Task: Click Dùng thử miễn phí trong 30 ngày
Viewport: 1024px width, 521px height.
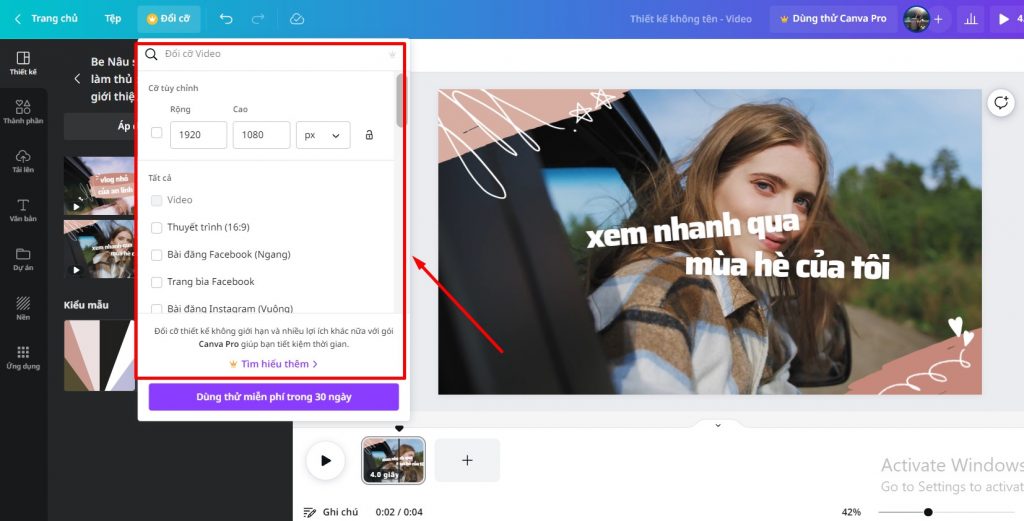Action: point(274,397)
